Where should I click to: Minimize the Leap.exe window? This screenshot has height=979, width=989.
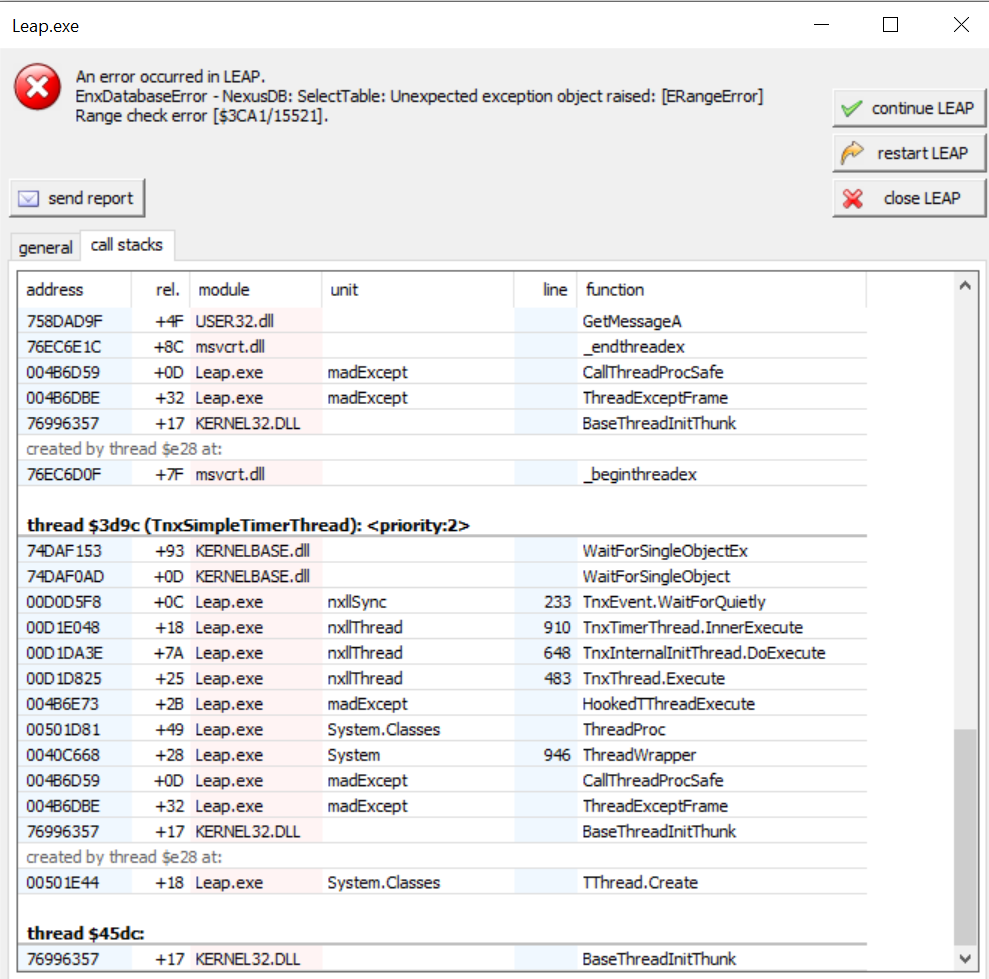821,25
